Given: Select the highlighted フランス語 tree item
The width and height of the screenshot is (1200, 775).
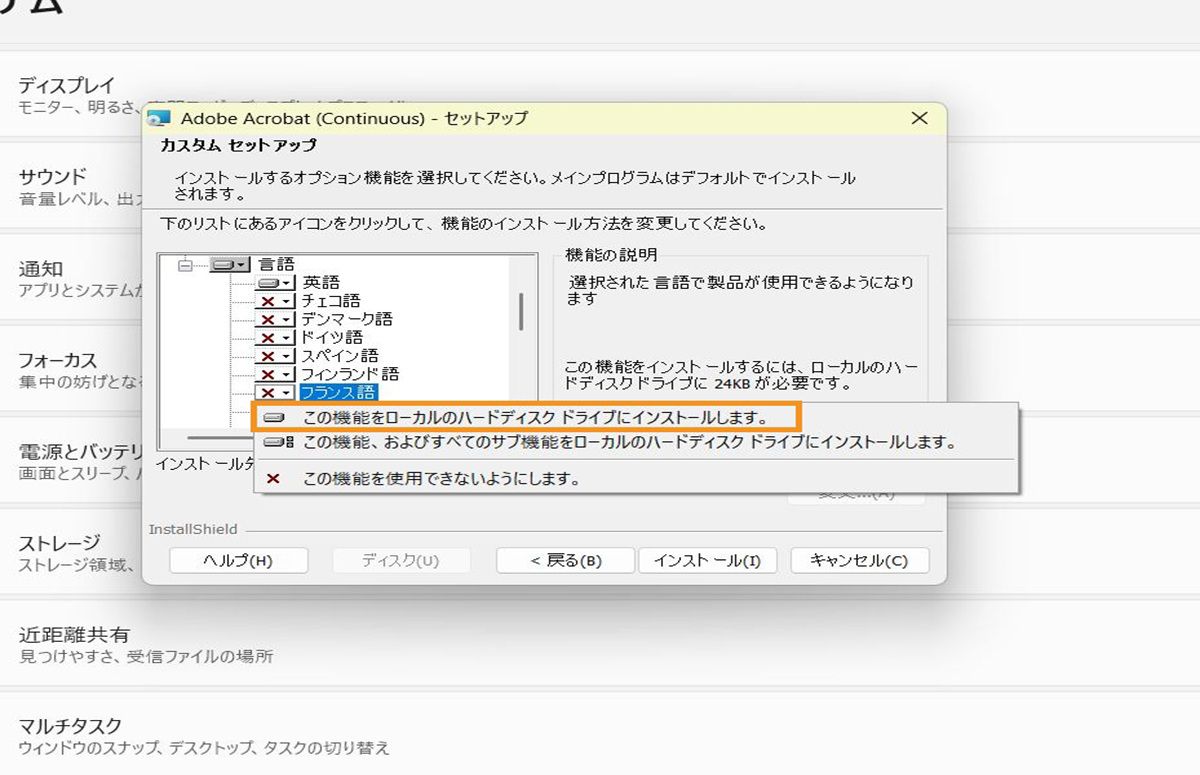Looking at the screenshot, I should 339,392.
